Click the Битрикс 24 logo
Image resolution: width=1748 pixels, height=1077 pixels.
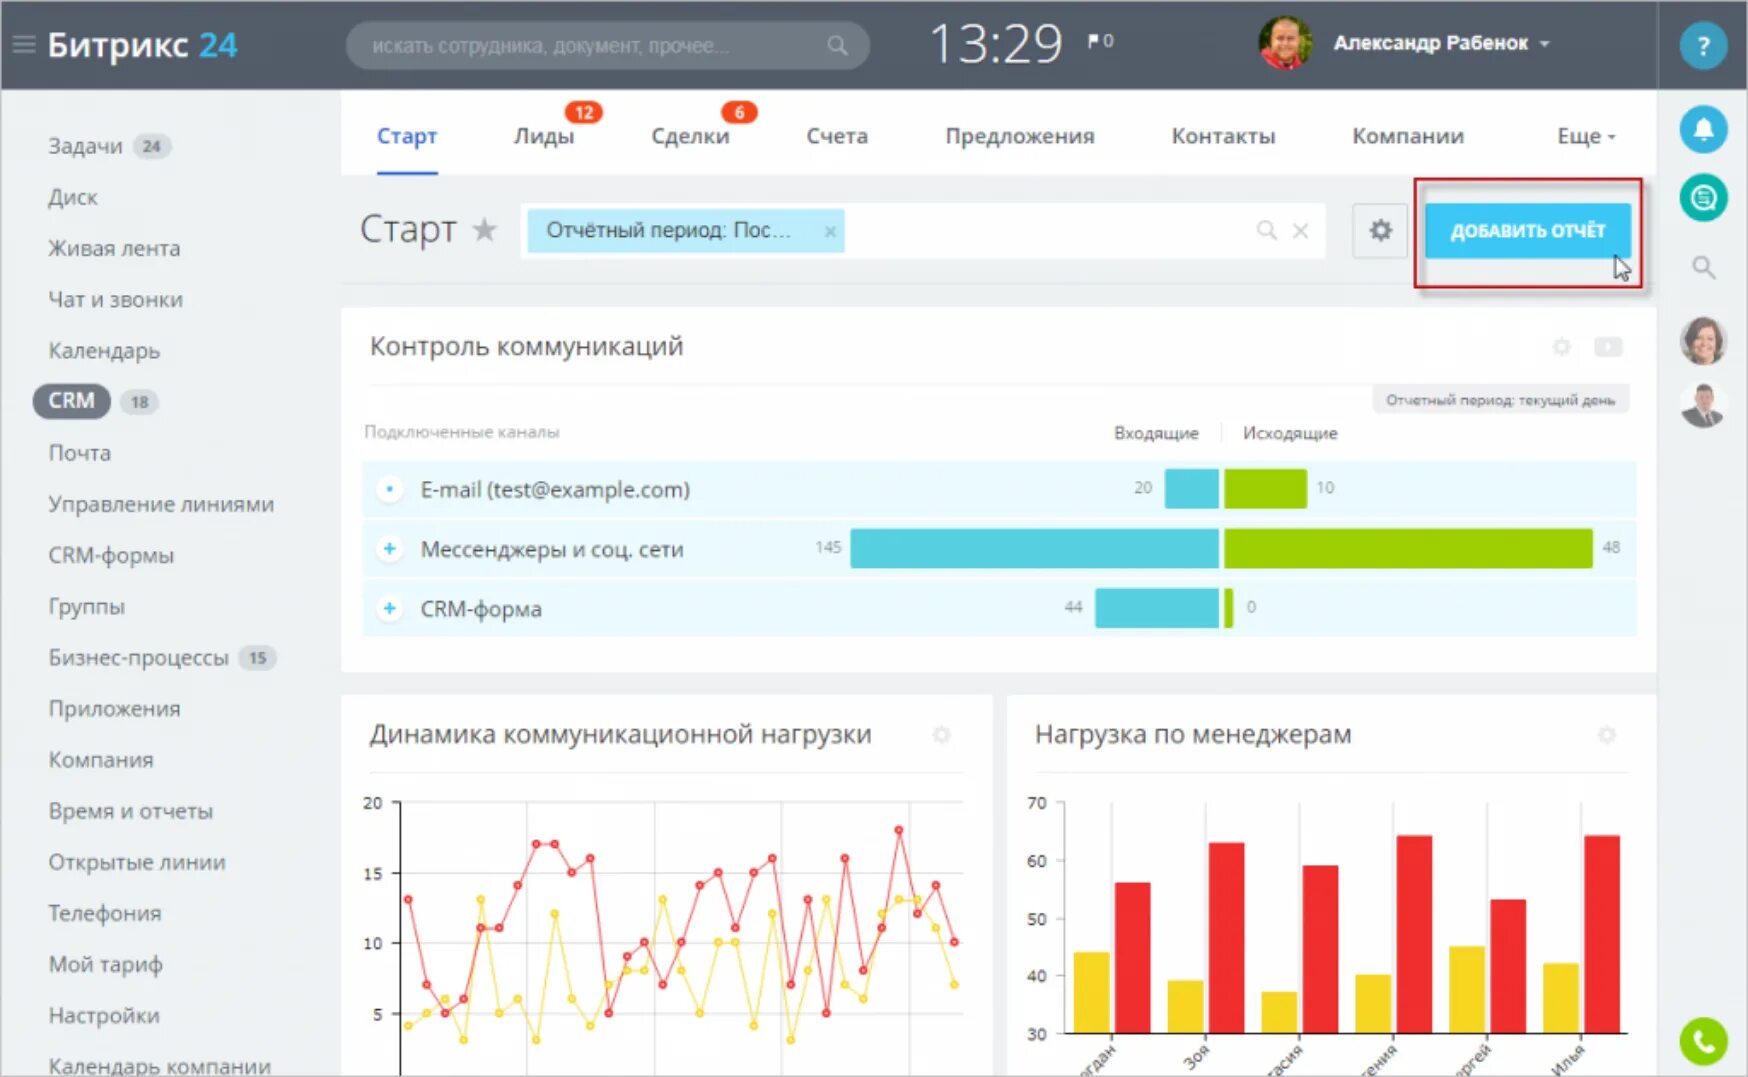coord(142,45)
